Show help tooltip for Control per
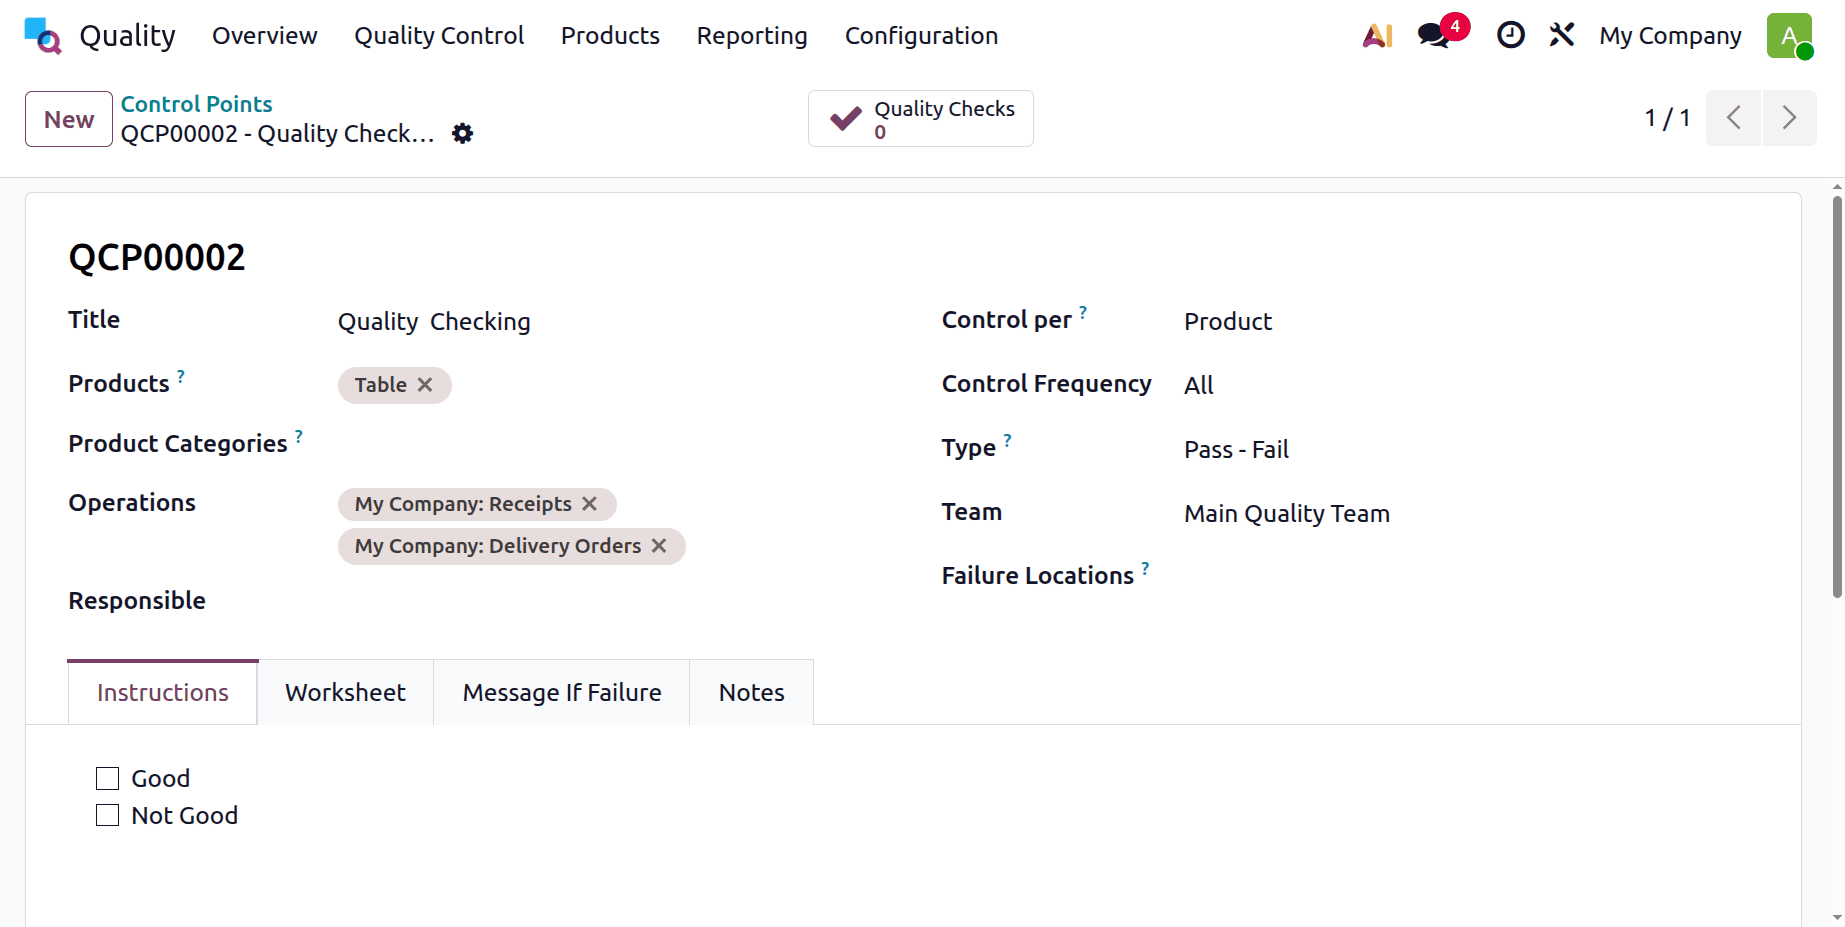The image size is (1845, 927). (x=1083, y=312)
